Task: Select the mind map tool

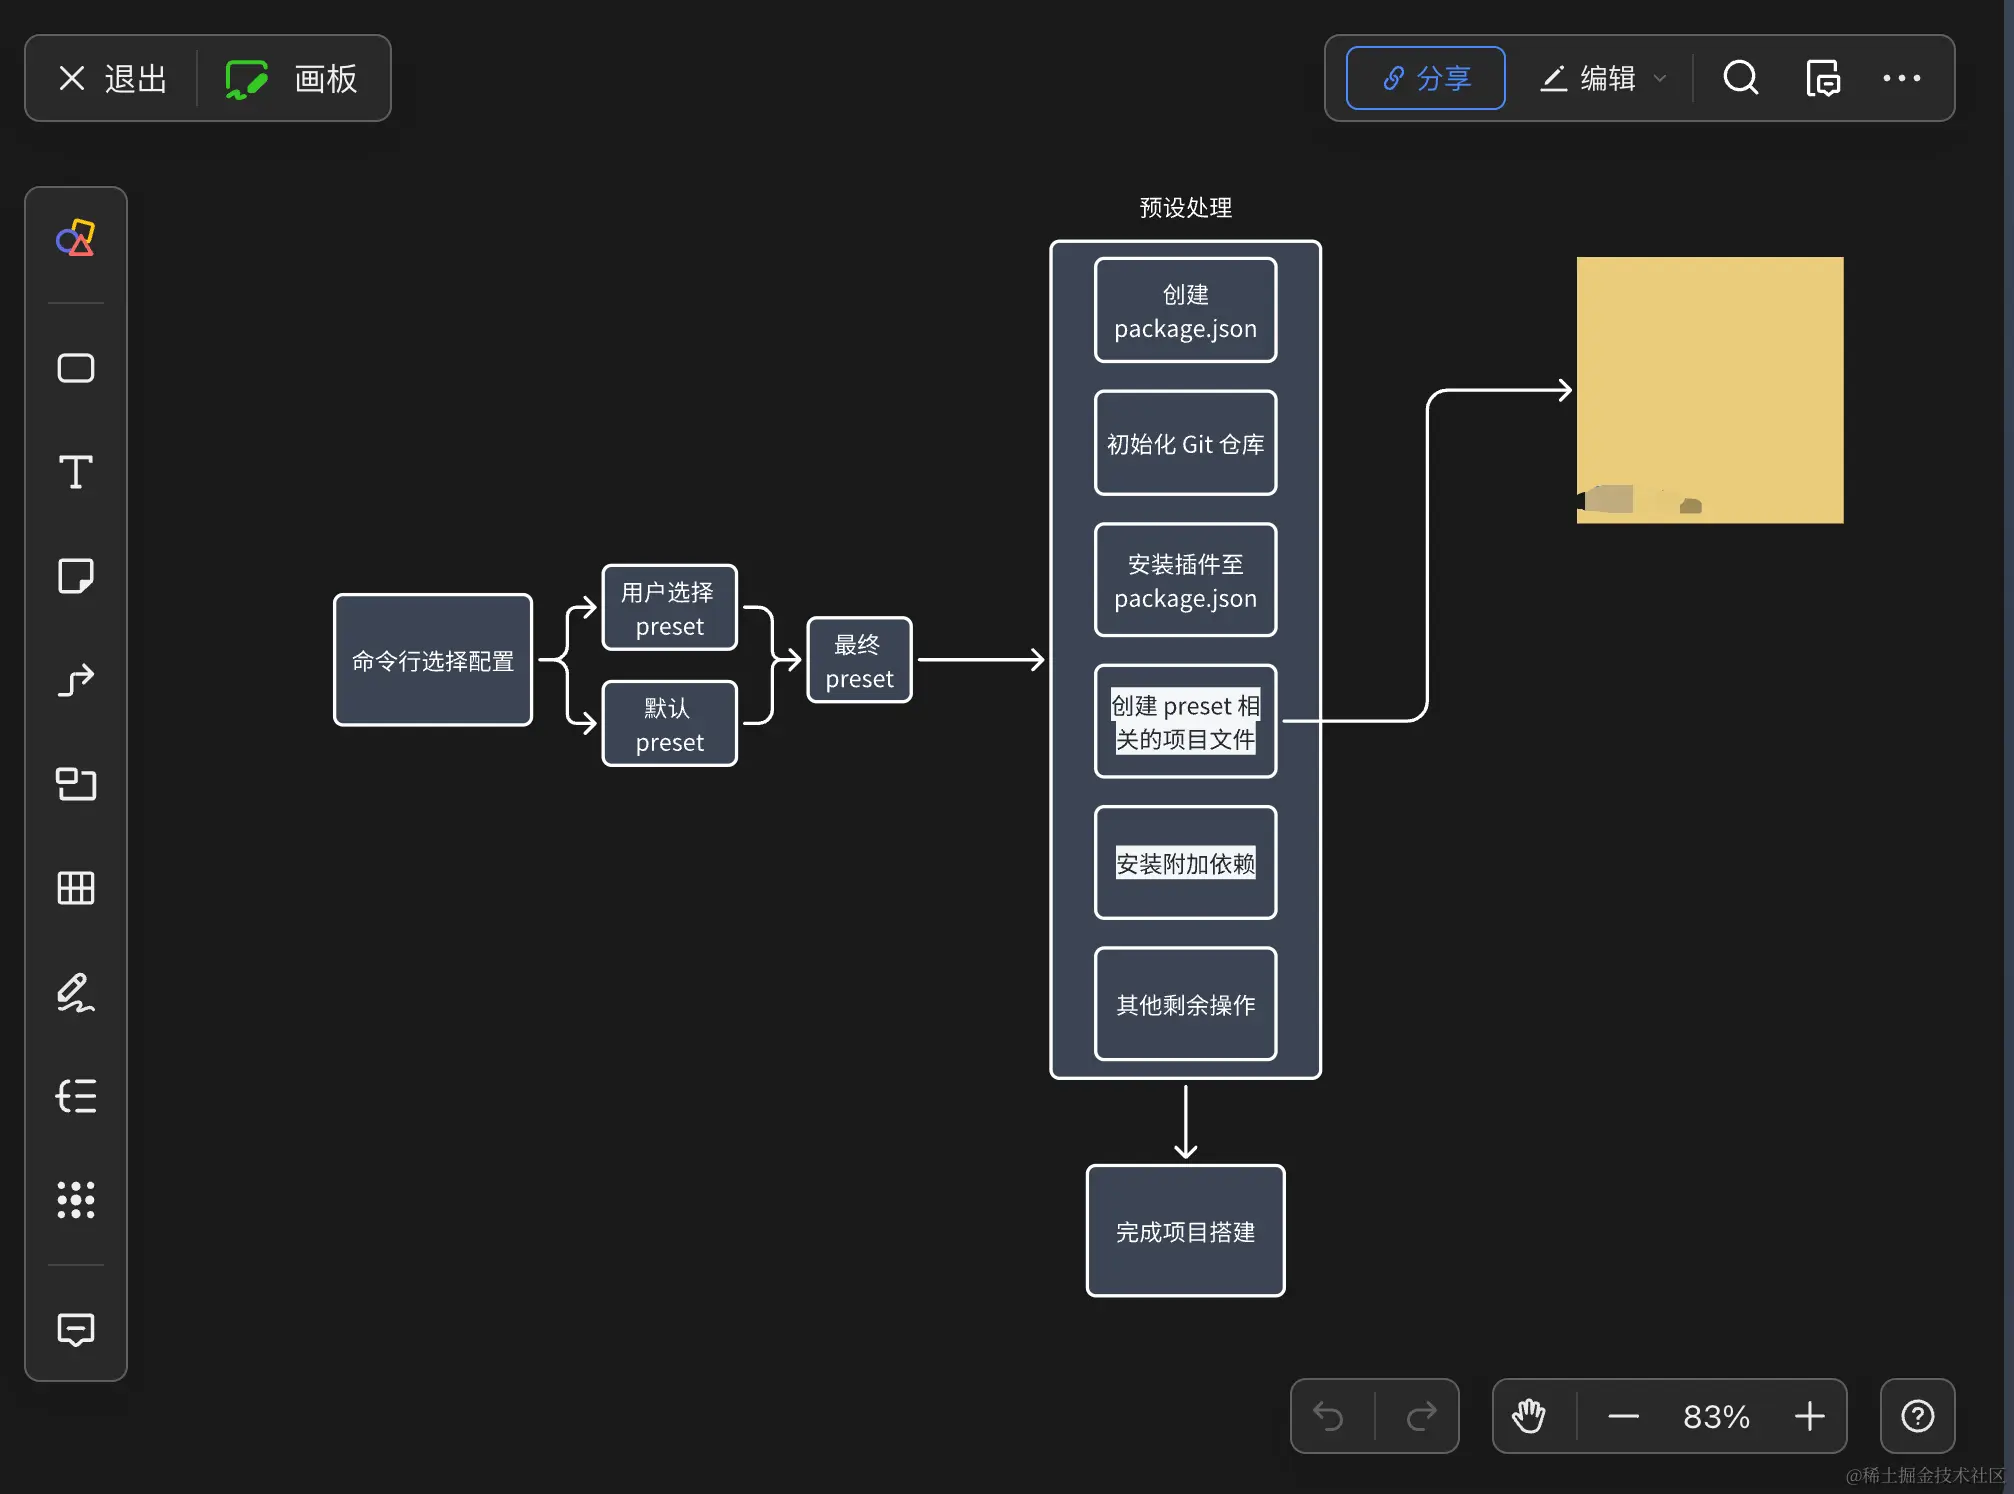Action: click(75, 1096)
